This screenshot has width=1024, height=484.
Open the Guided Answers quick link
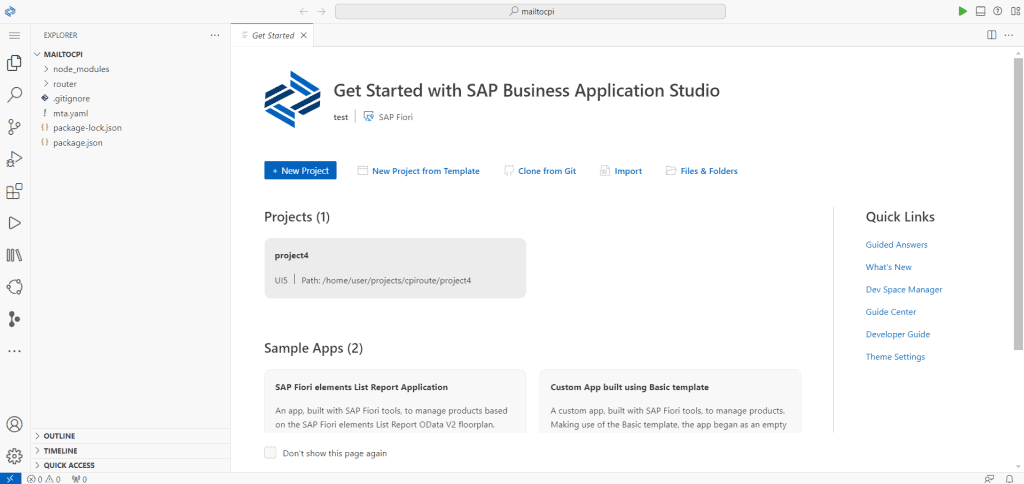[x=896, y=245]
